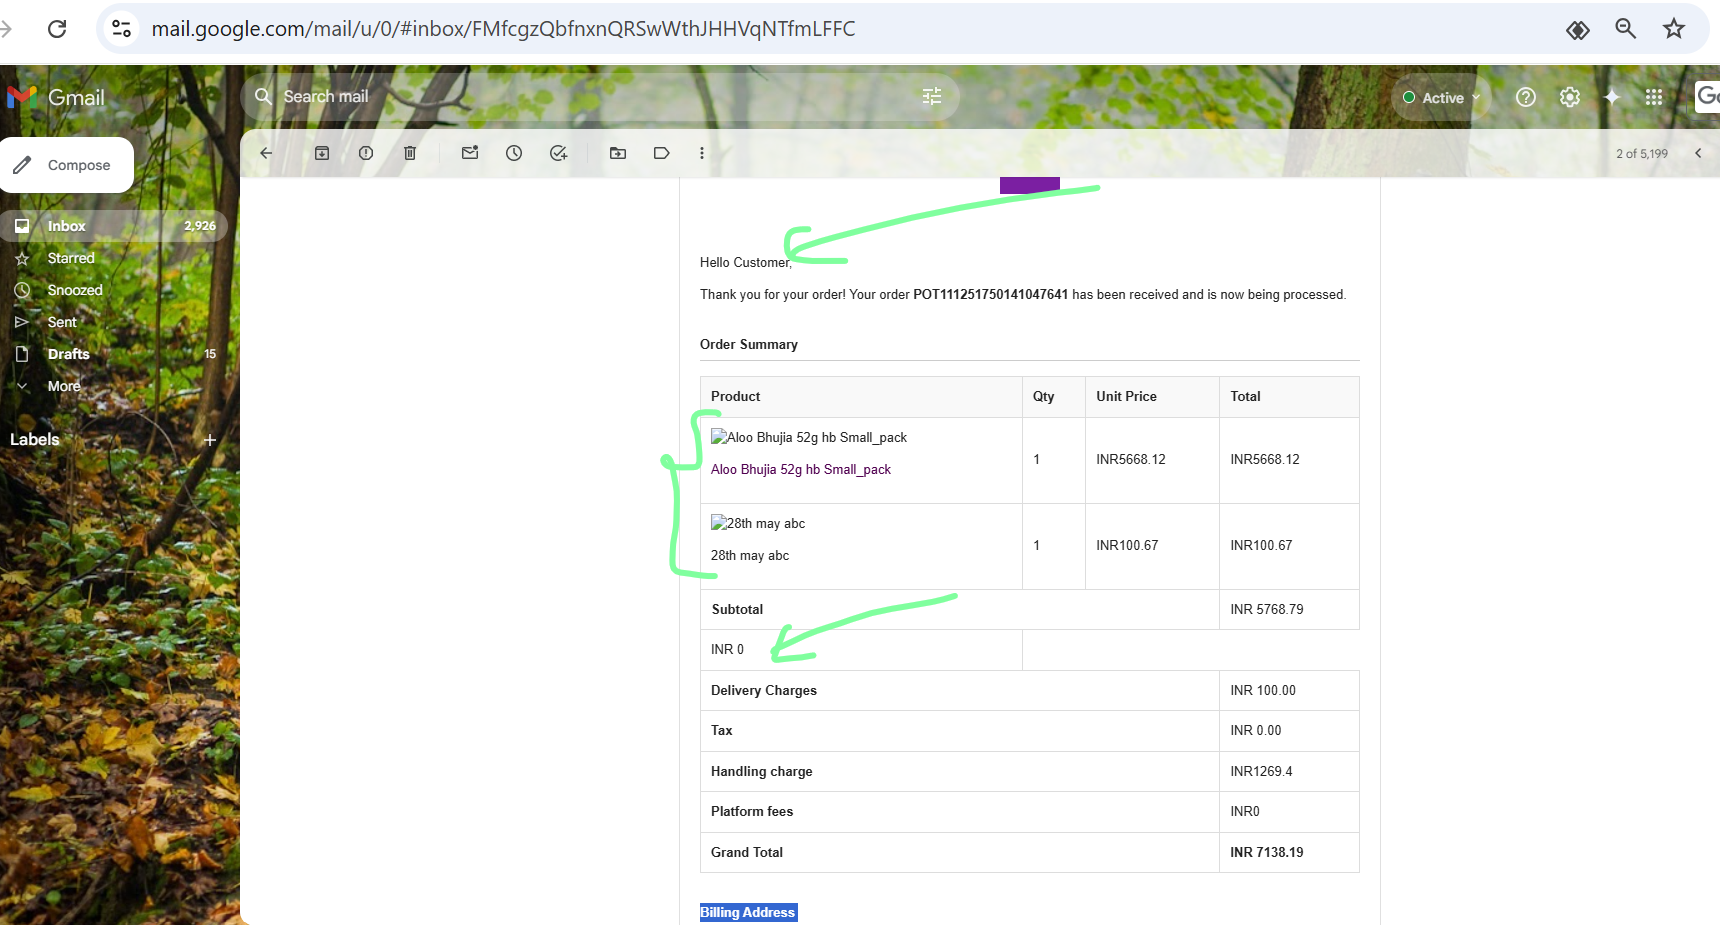Open Aloo Bhujia 52g hb Small_pack link
Viewport: 1720px width, 925px height.
[x=801, y=469]
